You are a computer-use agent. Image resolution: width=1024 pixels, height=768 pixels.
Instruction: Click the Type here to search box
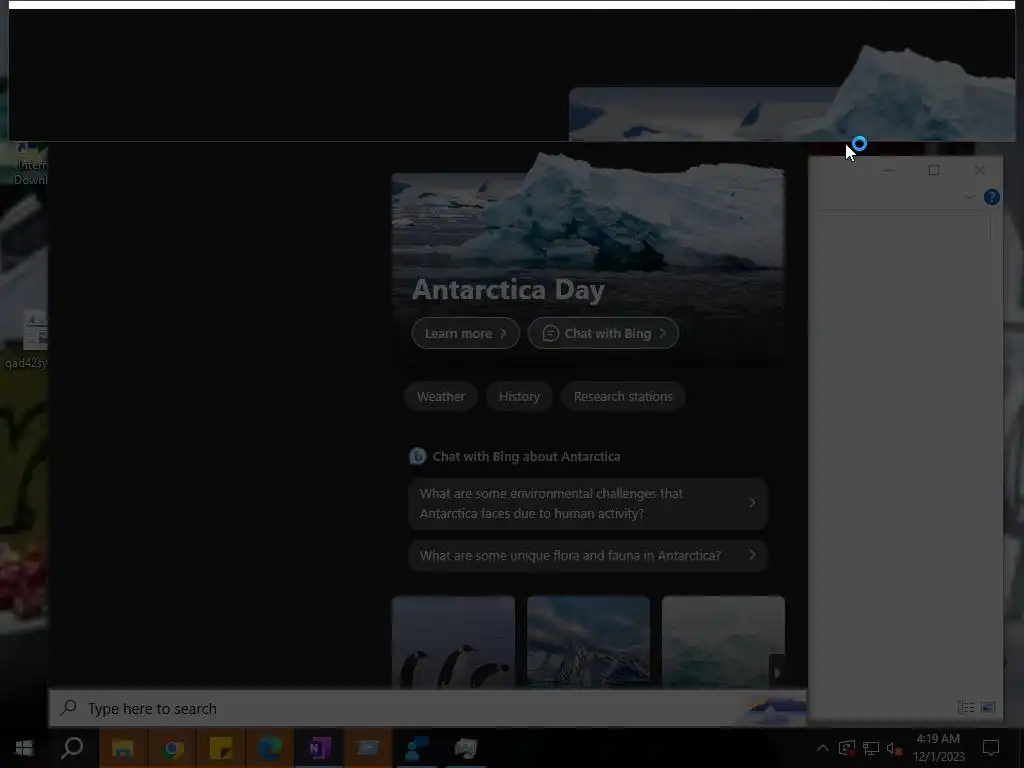coord(428,709)
